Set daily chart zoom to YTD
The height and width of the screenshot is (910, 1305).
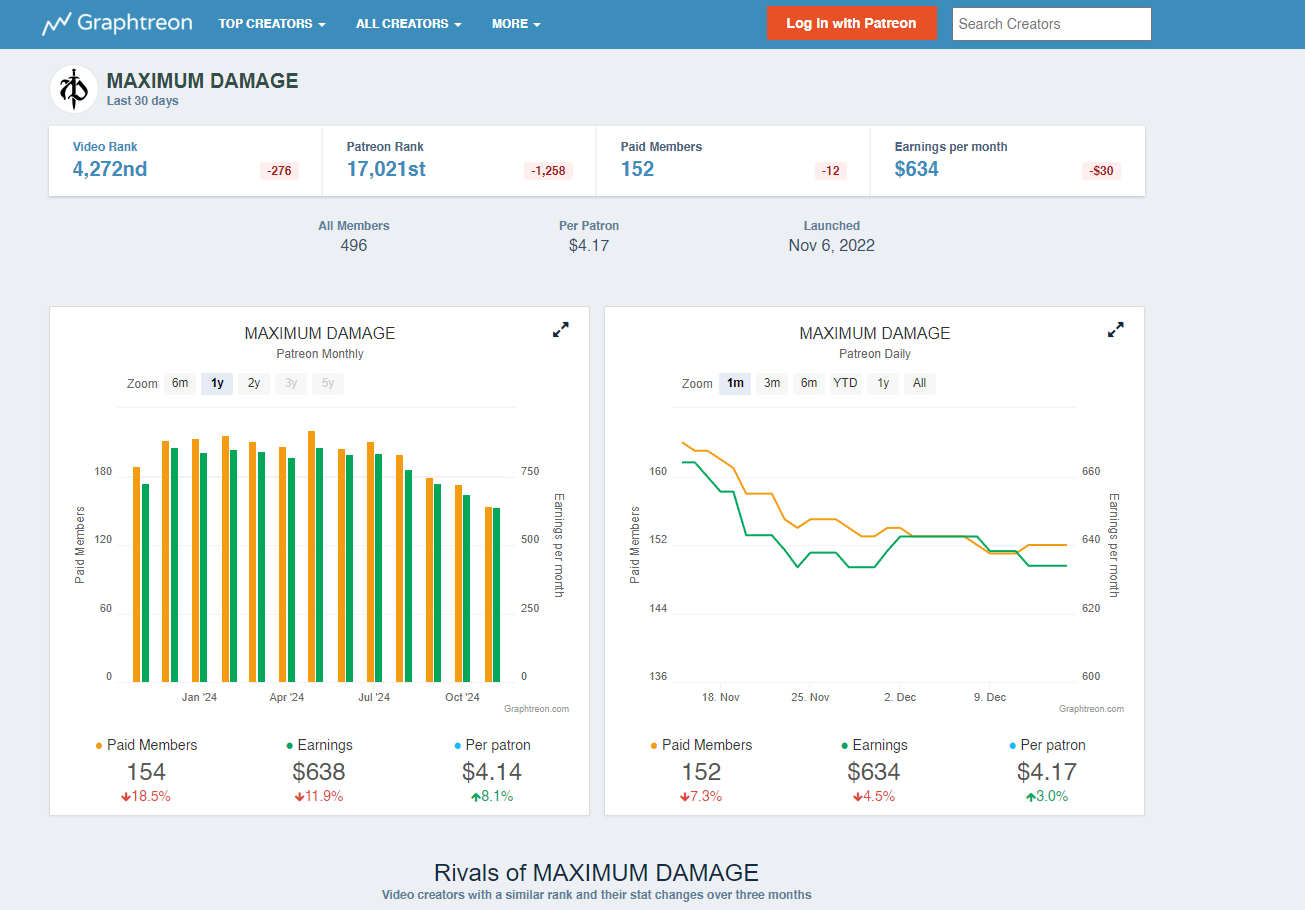pos(846,383)
